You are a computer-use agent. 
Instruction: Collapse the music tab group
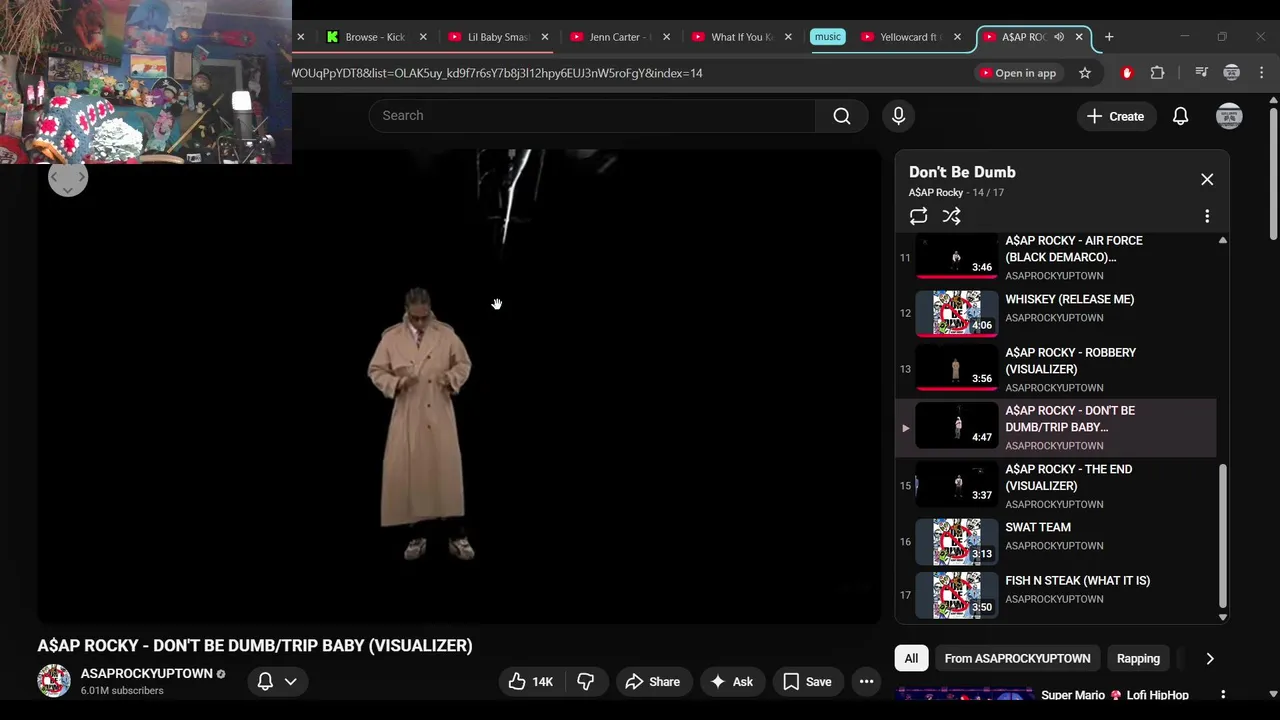click(x=828, y=37)
